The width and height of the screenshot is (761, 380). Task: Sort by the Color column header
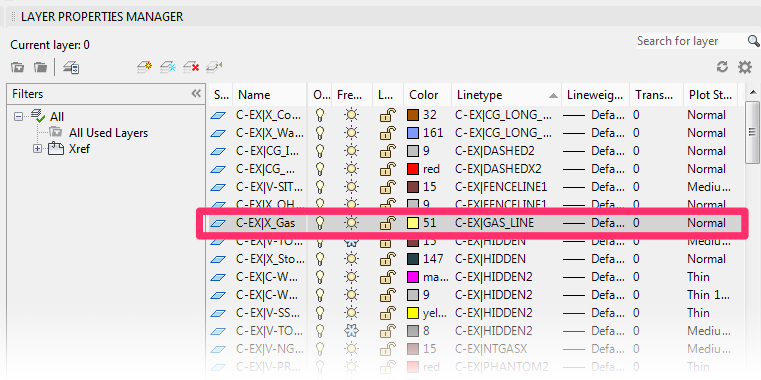coord(427,95)
